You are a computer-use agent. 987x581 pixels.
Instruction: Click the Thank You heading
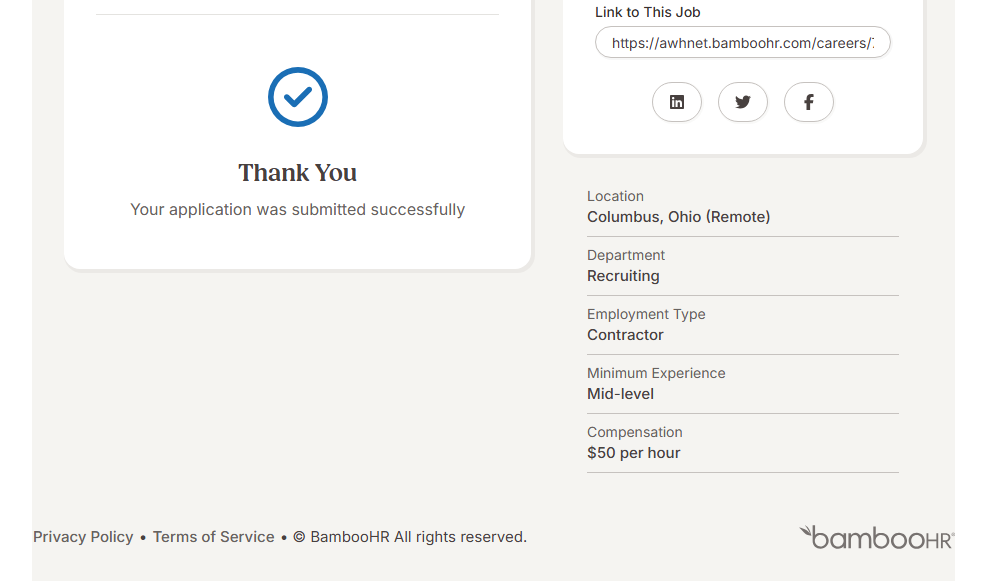pos(298,173)
